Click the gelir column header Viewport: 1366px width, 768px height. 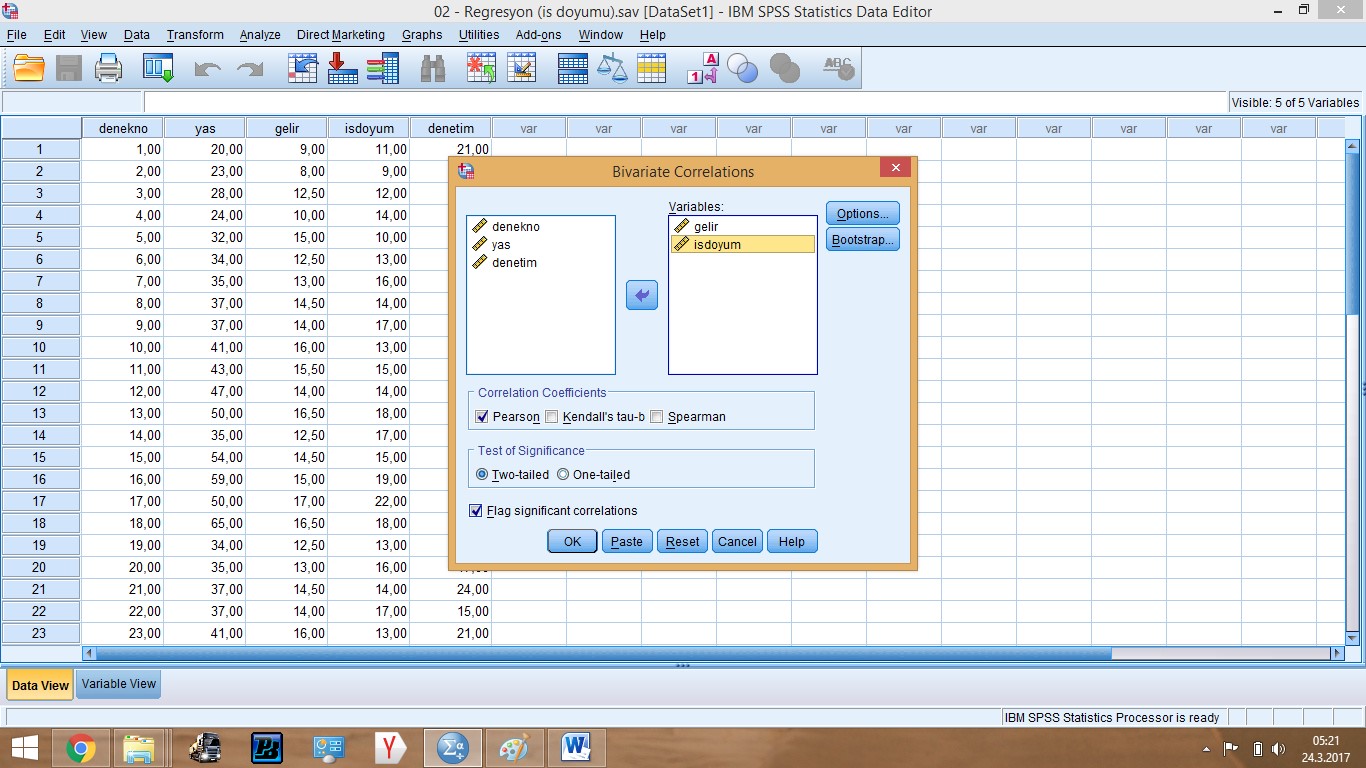[x=287, y=128]
